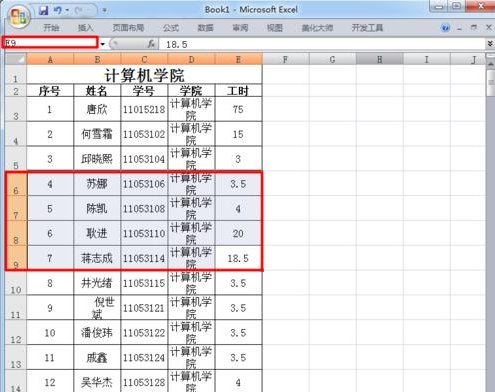Screen dimensions: 495x392
Task: Click the vertical scrollbar up arrow
Action: pos(491,64)
